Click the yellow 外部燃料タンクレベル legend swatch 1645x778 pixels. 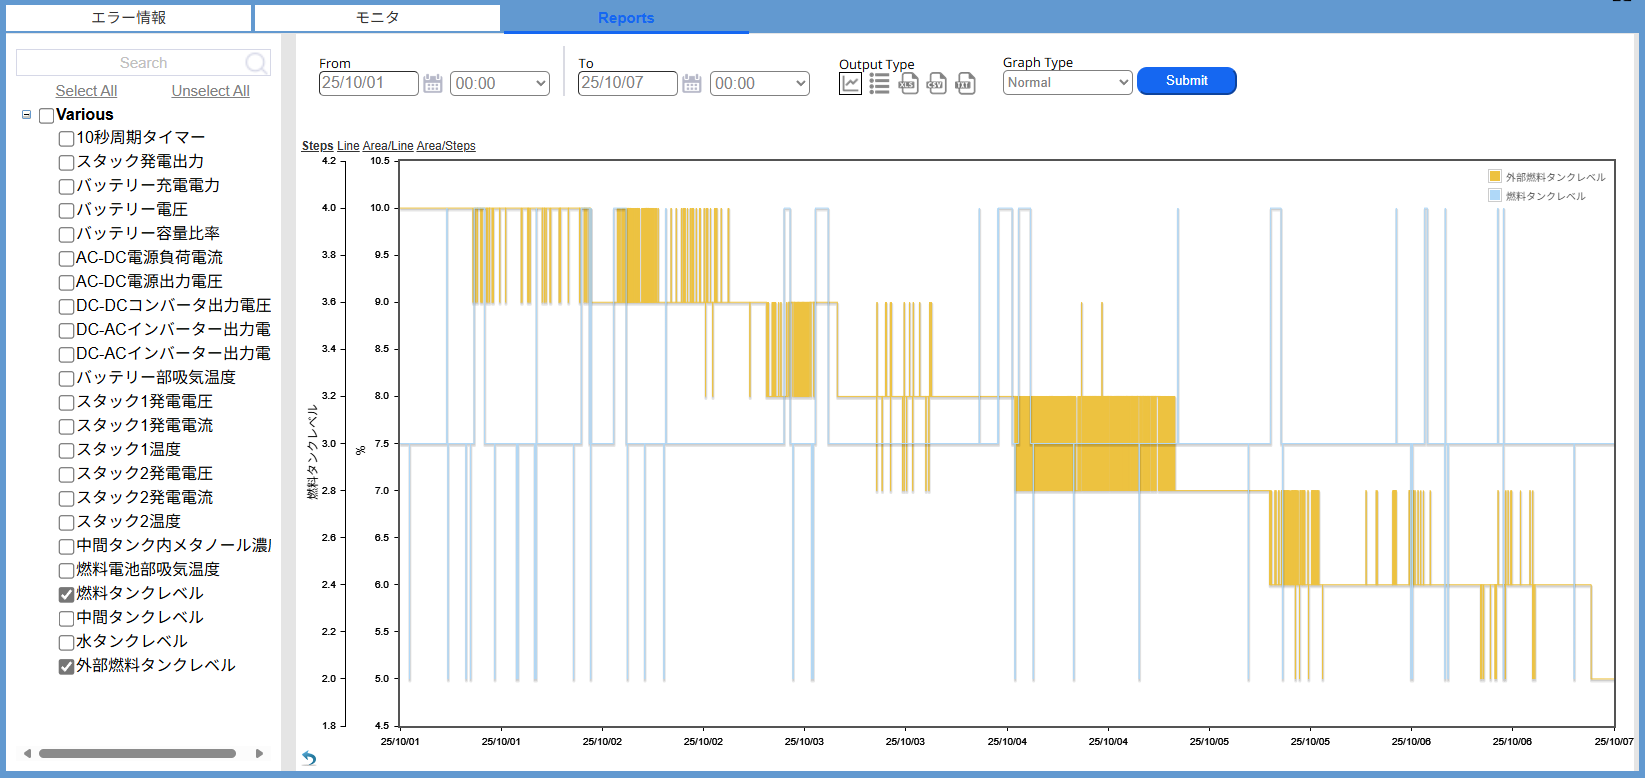1495,176
